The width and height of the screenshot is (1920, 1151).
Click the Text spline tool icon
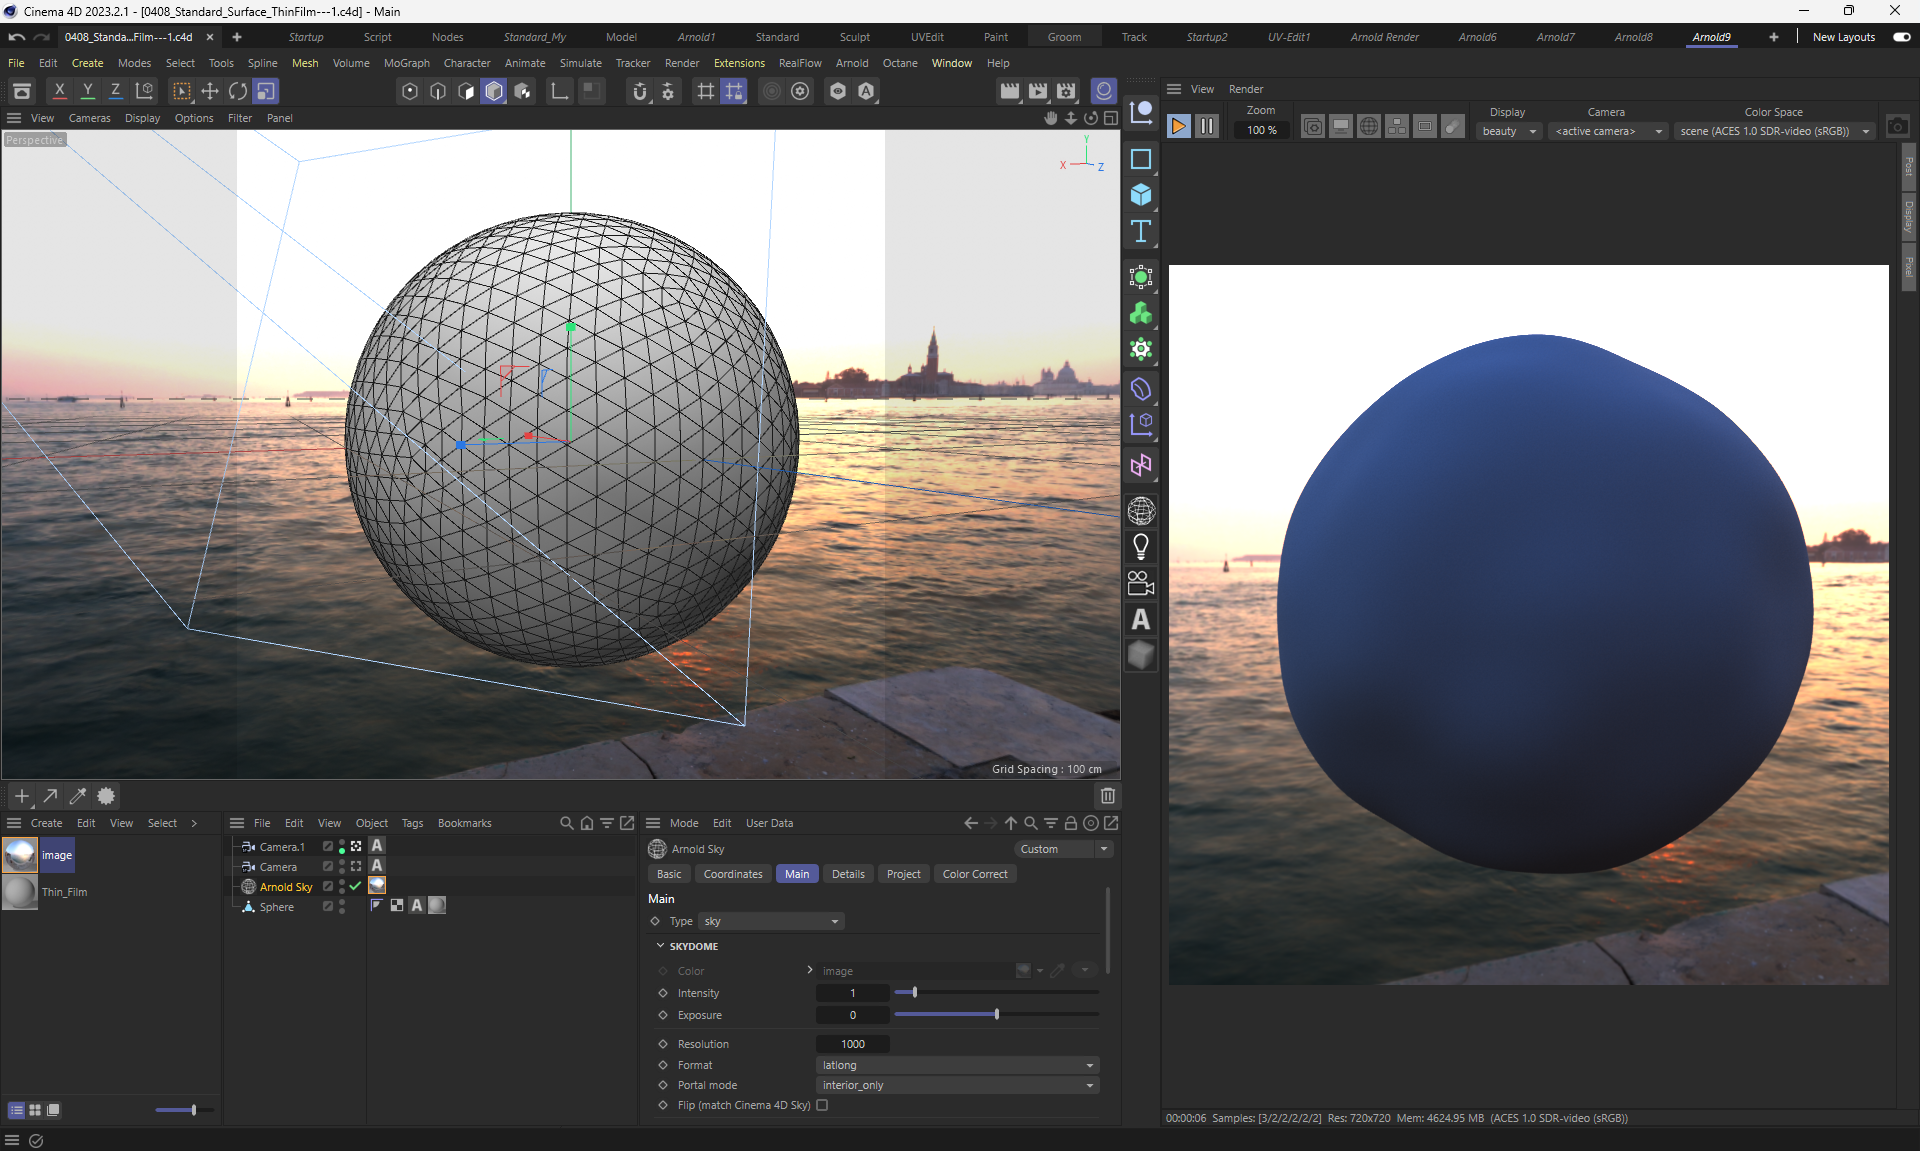(1140, 232)
